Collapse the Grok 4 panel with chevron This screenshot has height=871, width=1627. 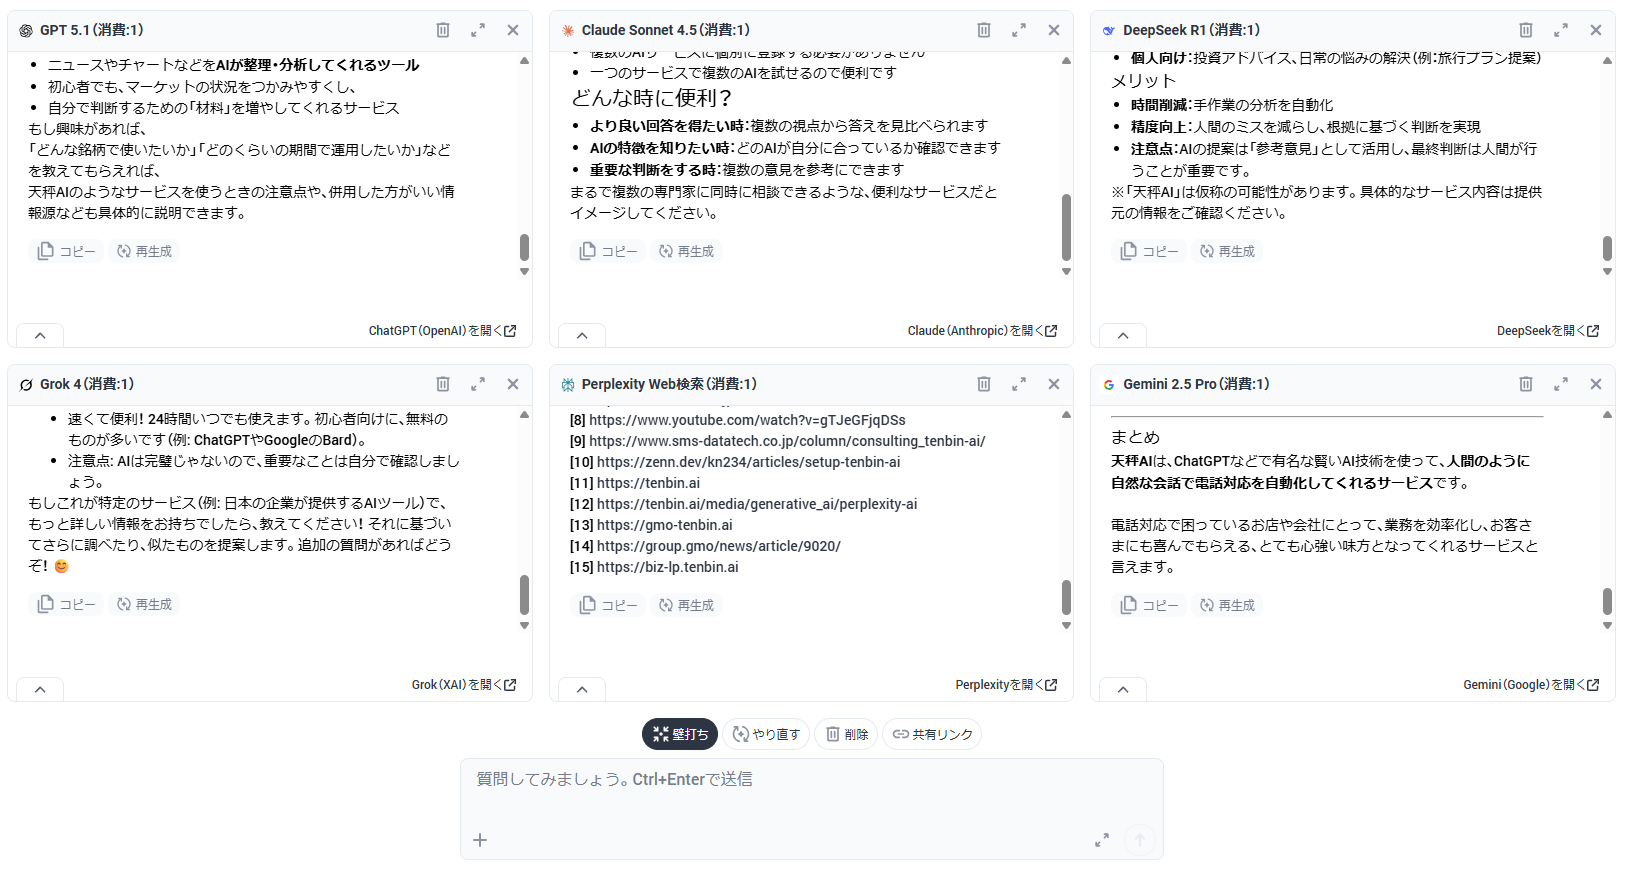[40, 690]
